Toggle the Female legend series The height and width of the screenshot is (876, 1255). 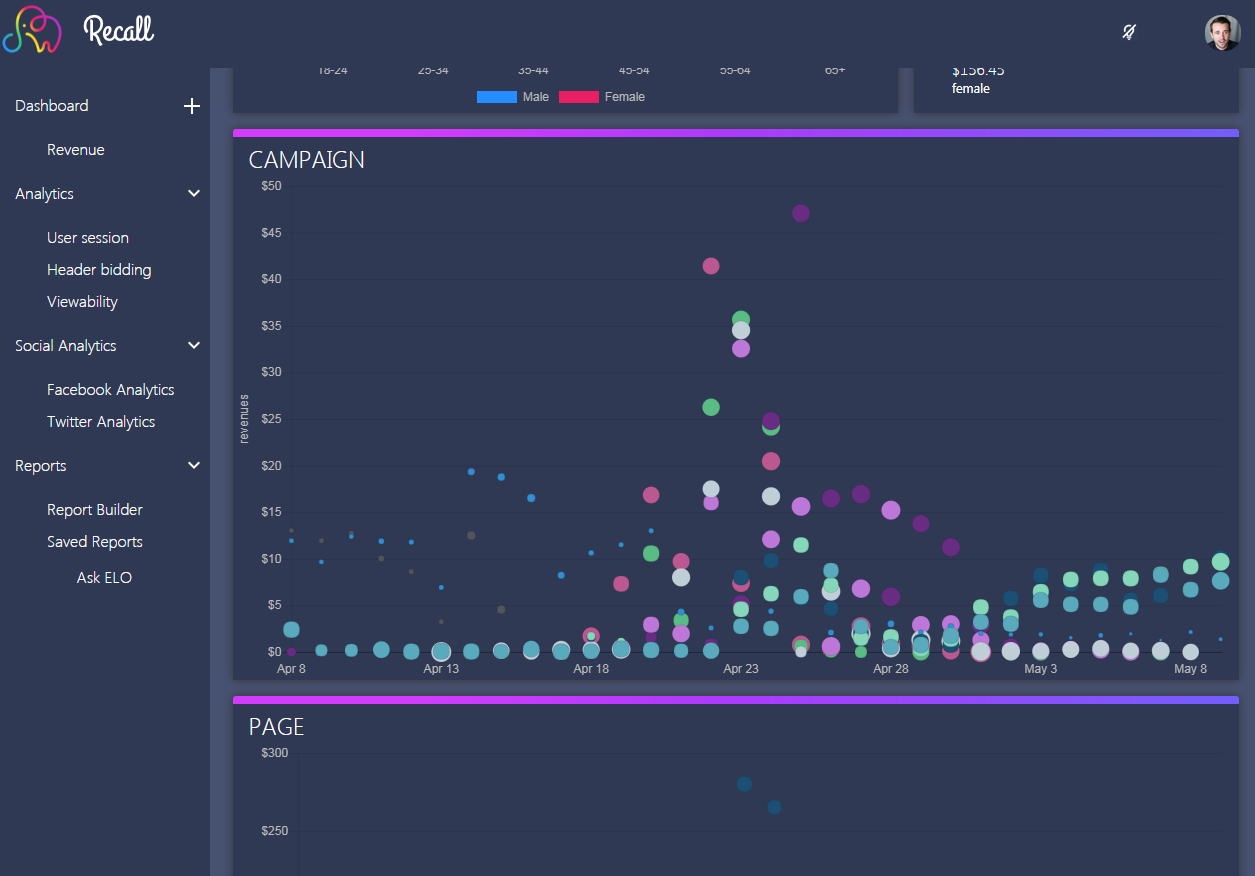tap(602, 97)
